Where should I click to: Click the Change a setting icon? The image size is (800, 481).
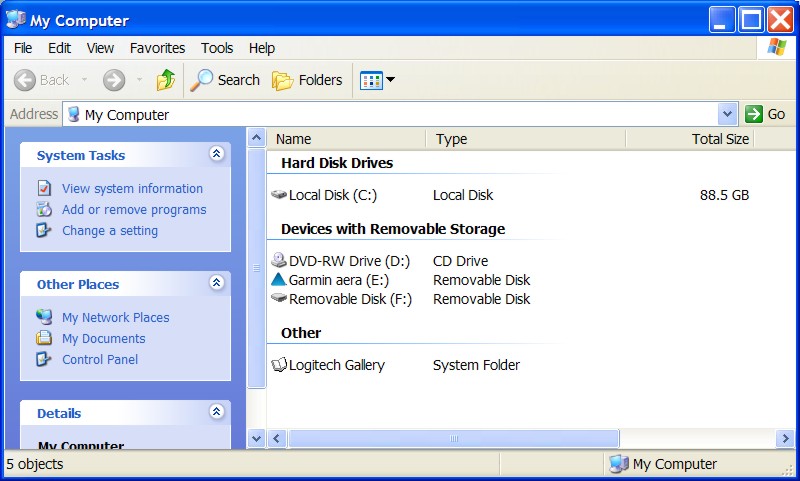[44, 230]
